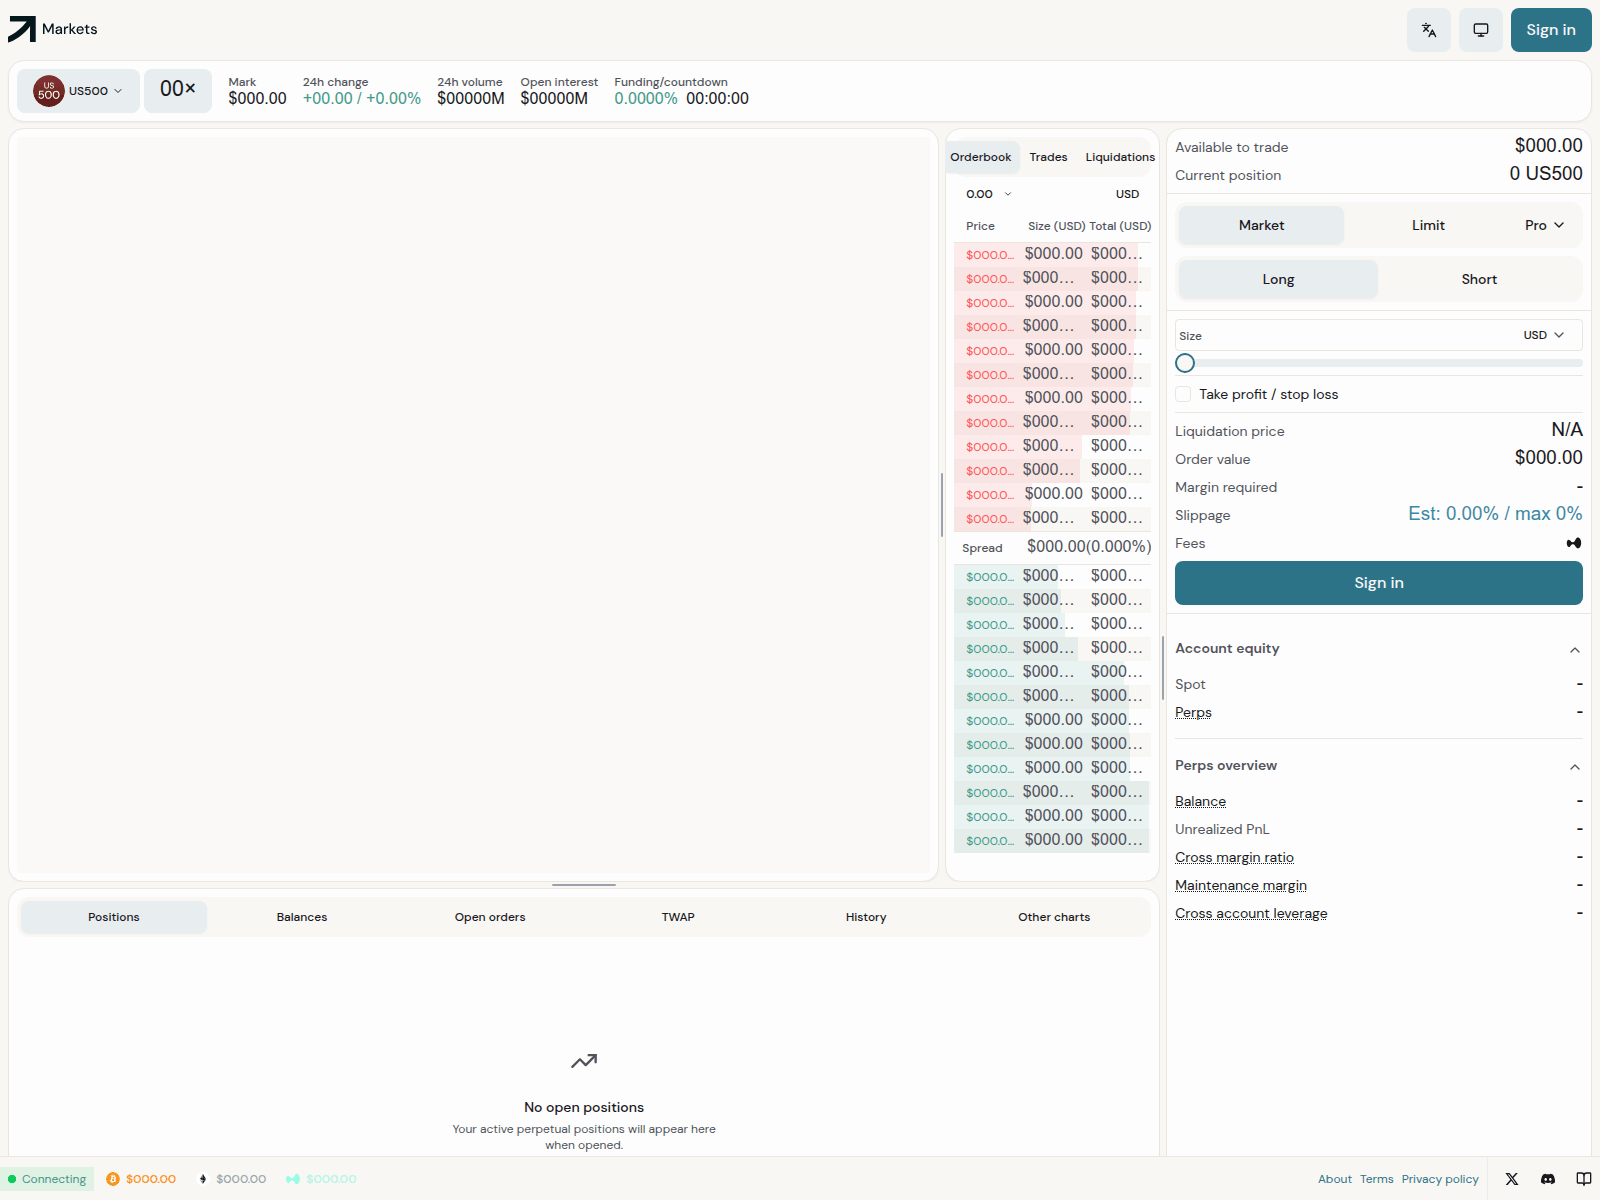Open the Pro order type dropdown
This screenshot has height=1200, width=1600.
coord(1542,225)
